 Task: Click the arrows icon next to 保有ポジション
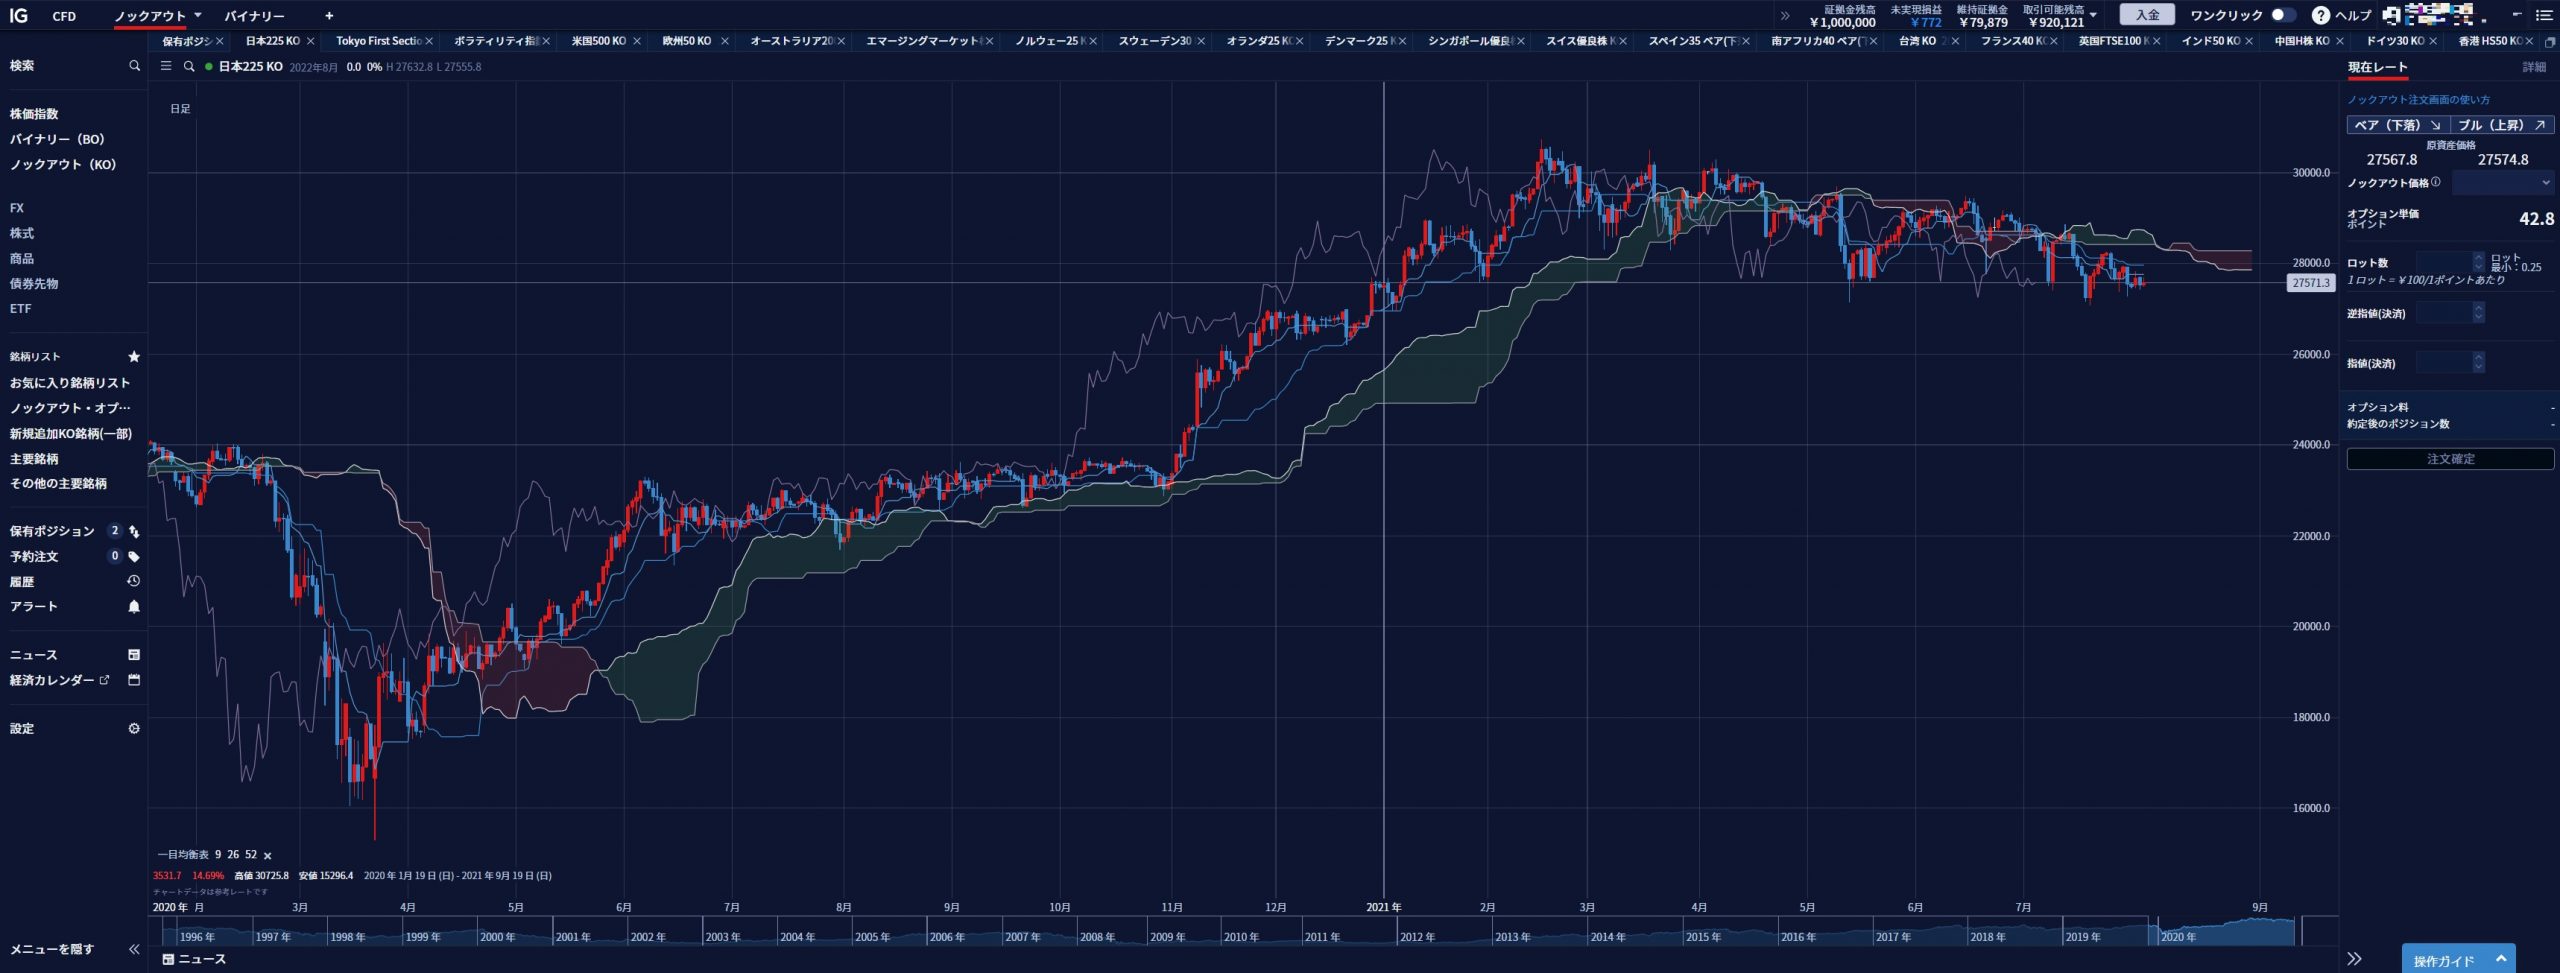(134, 531)
